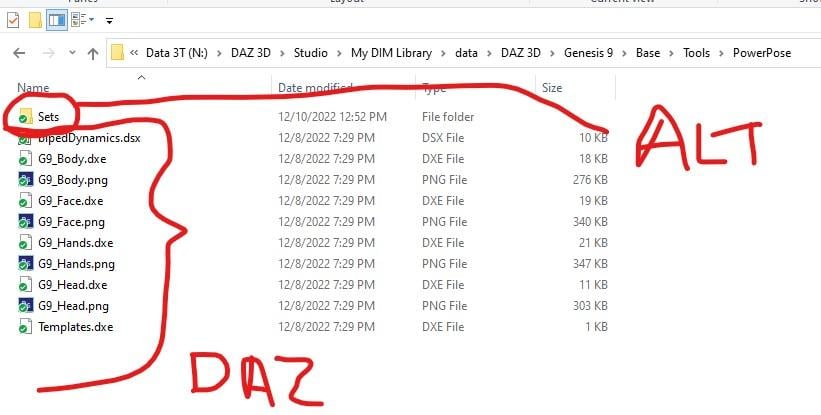Toggle the preview pane icon

tap(57, 20)
